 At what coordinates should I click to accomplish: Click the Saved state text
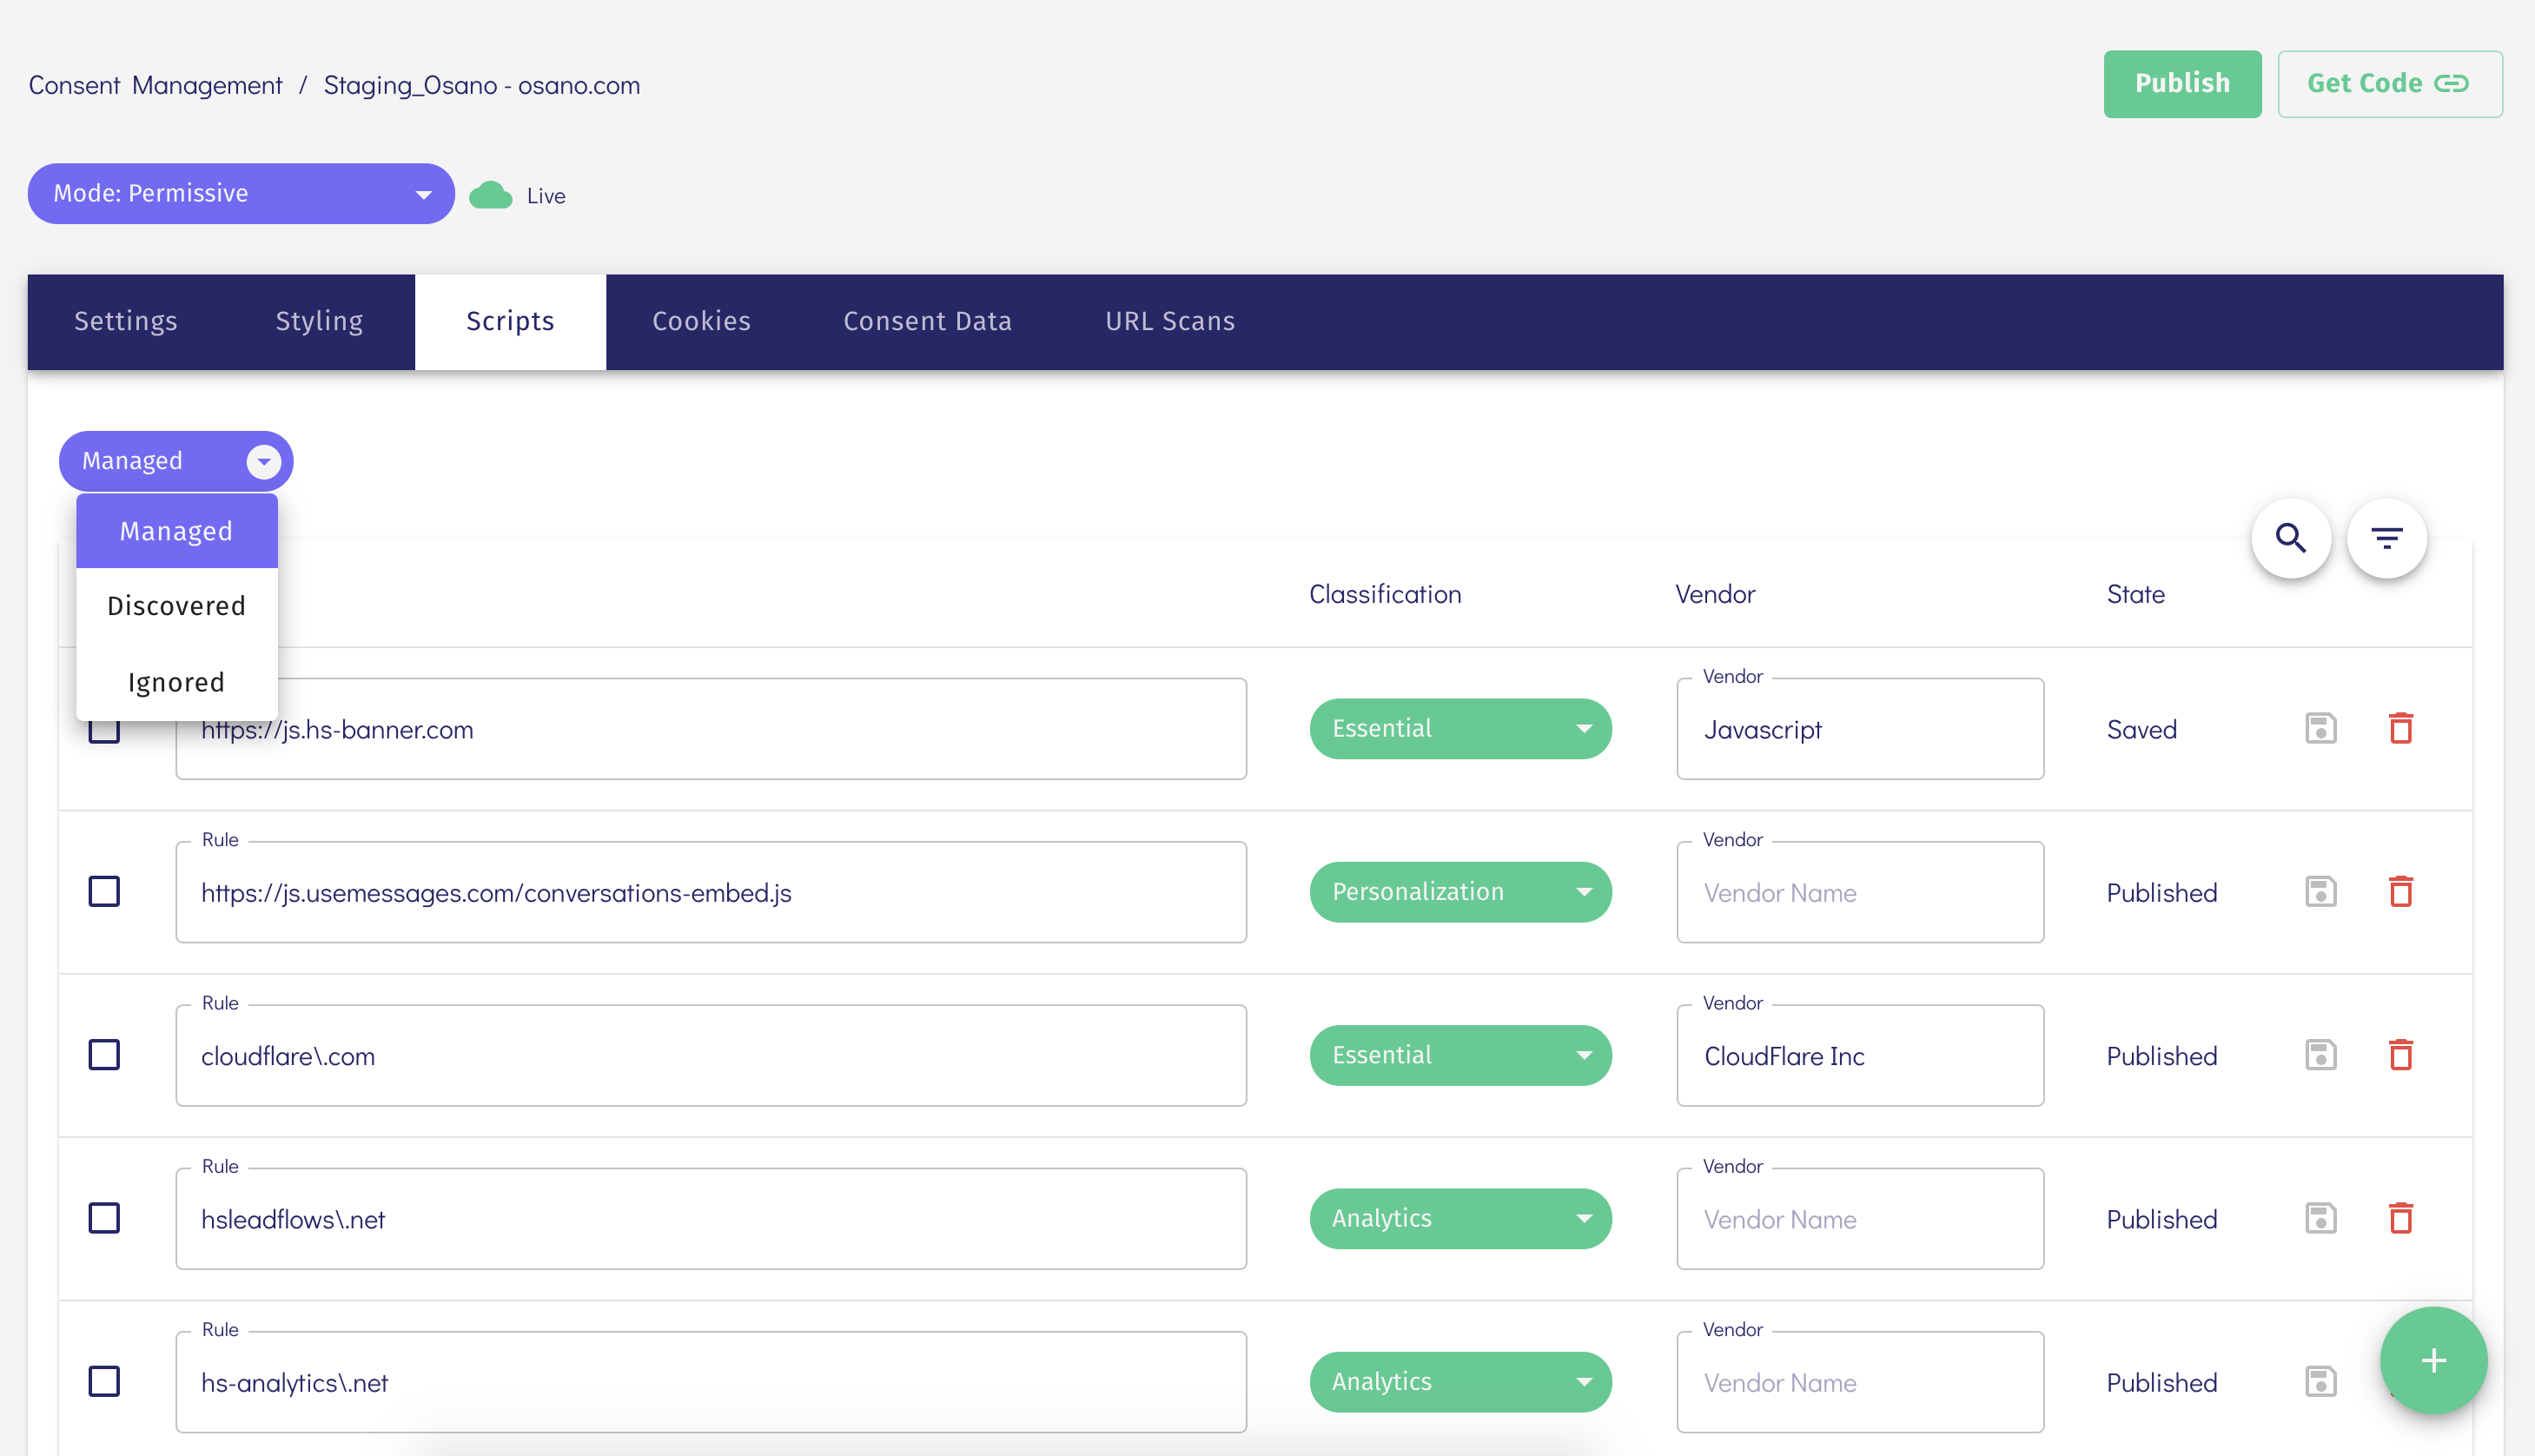click(x=2141, y=729)
